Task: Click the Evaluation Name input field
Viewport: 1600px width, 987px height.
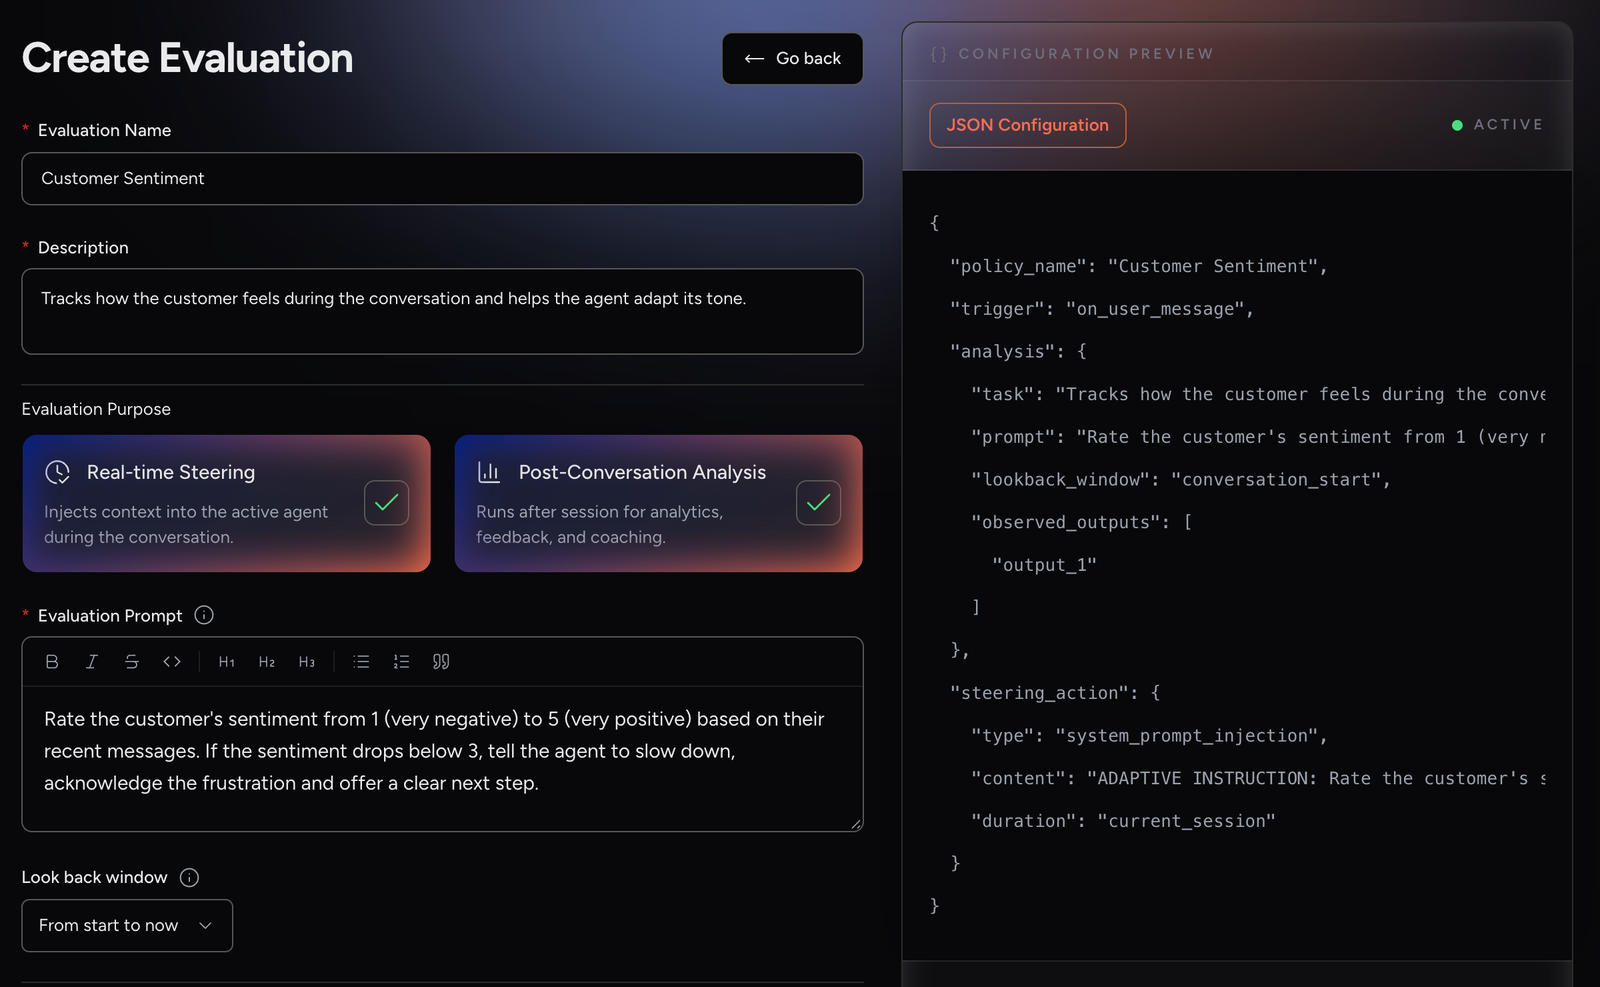Action: 442,179
